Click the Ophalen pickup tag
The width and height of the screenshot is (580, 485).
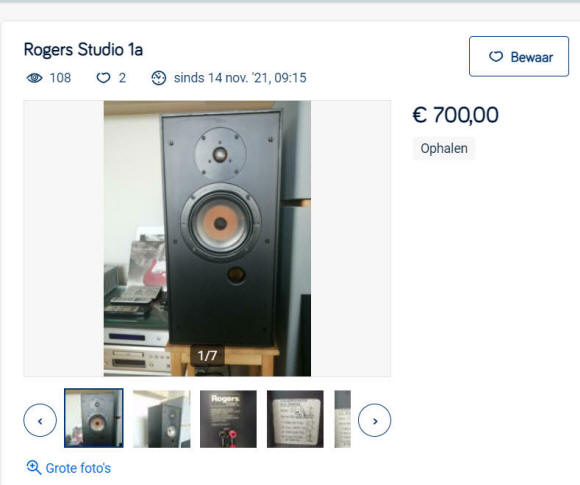444,148
